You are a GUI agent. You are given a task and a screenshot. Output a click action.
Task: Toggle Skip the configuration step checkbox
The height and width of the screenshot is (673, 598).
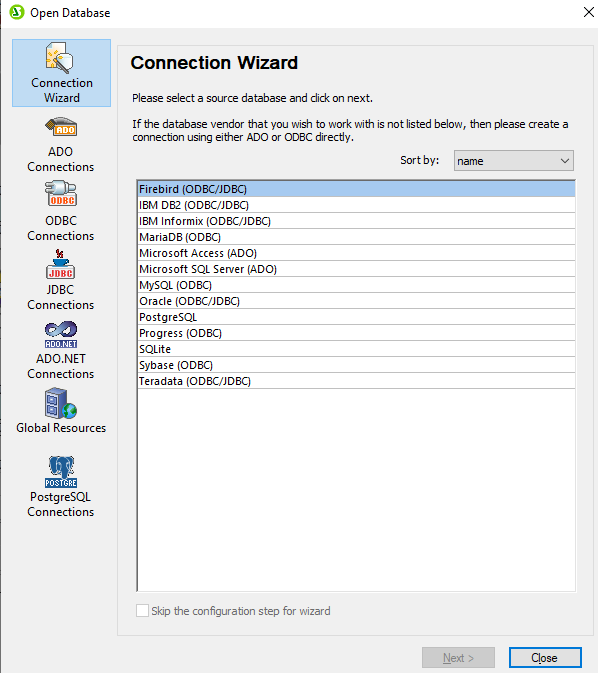pyautogui.click(x=143, y=610)
